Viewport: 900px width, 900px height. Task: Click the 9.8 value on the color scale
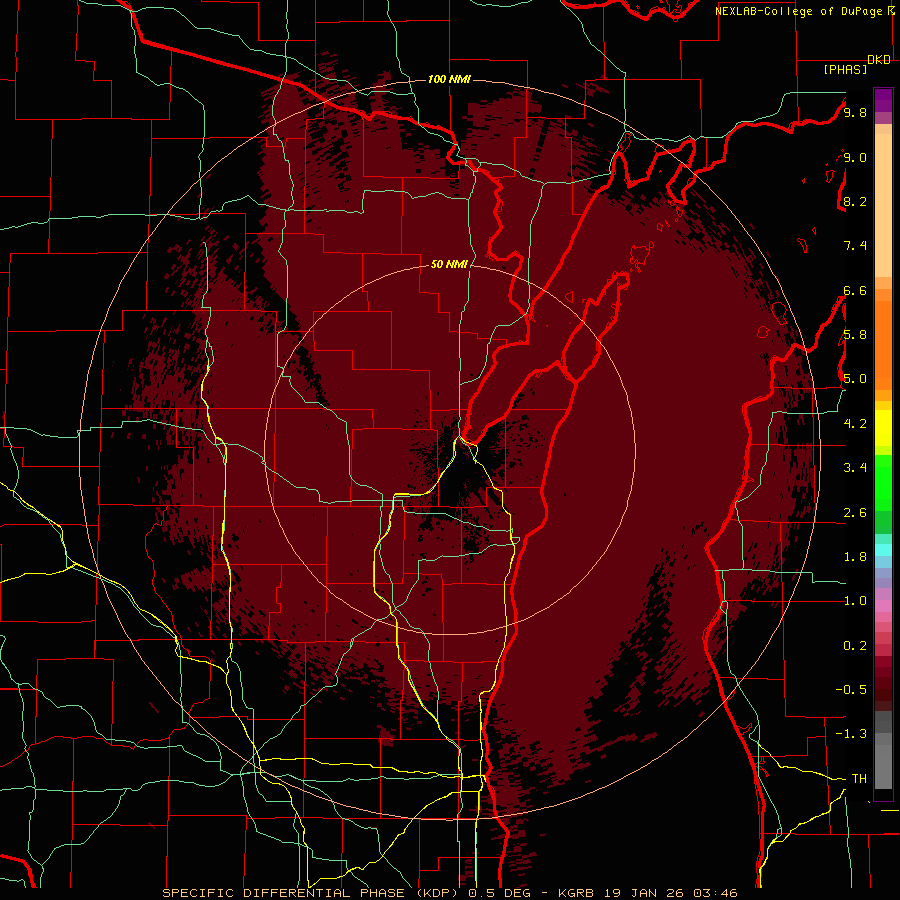[x=855, y=112]
